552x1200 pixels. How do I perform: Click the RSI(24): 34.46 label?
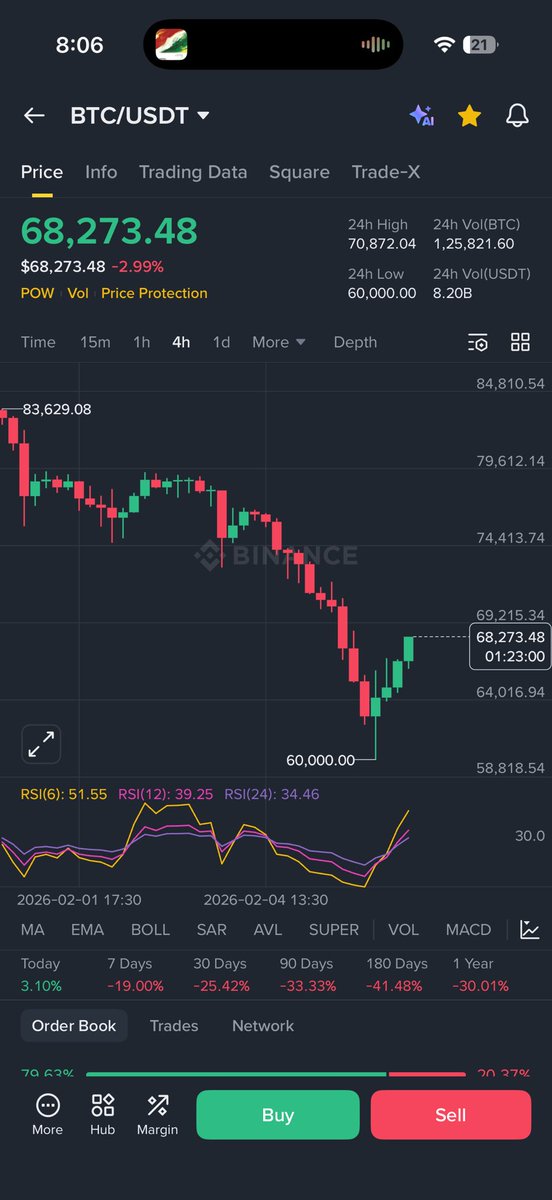coord(272,794)
